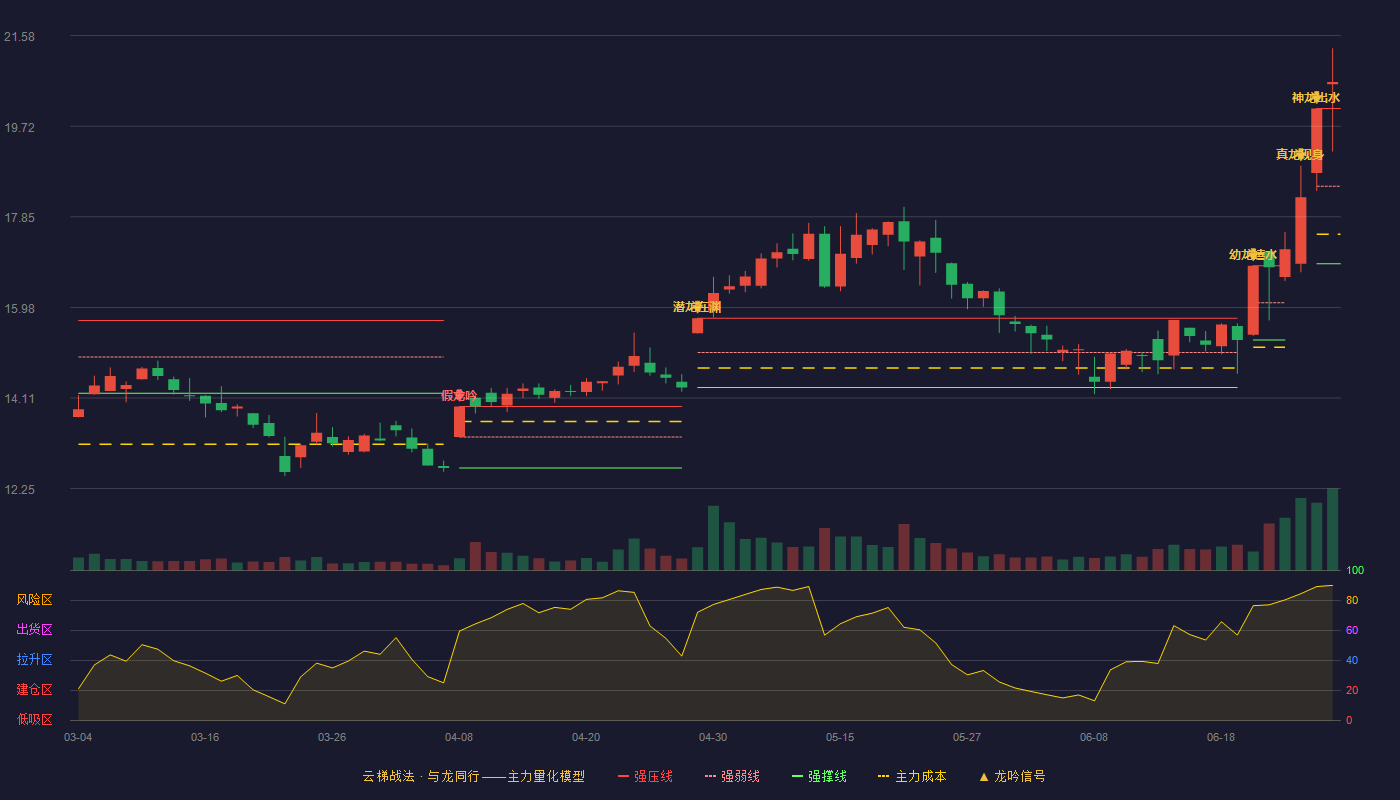Select the 出货区 zone label
1400x800 pixels.
(34, 630)
